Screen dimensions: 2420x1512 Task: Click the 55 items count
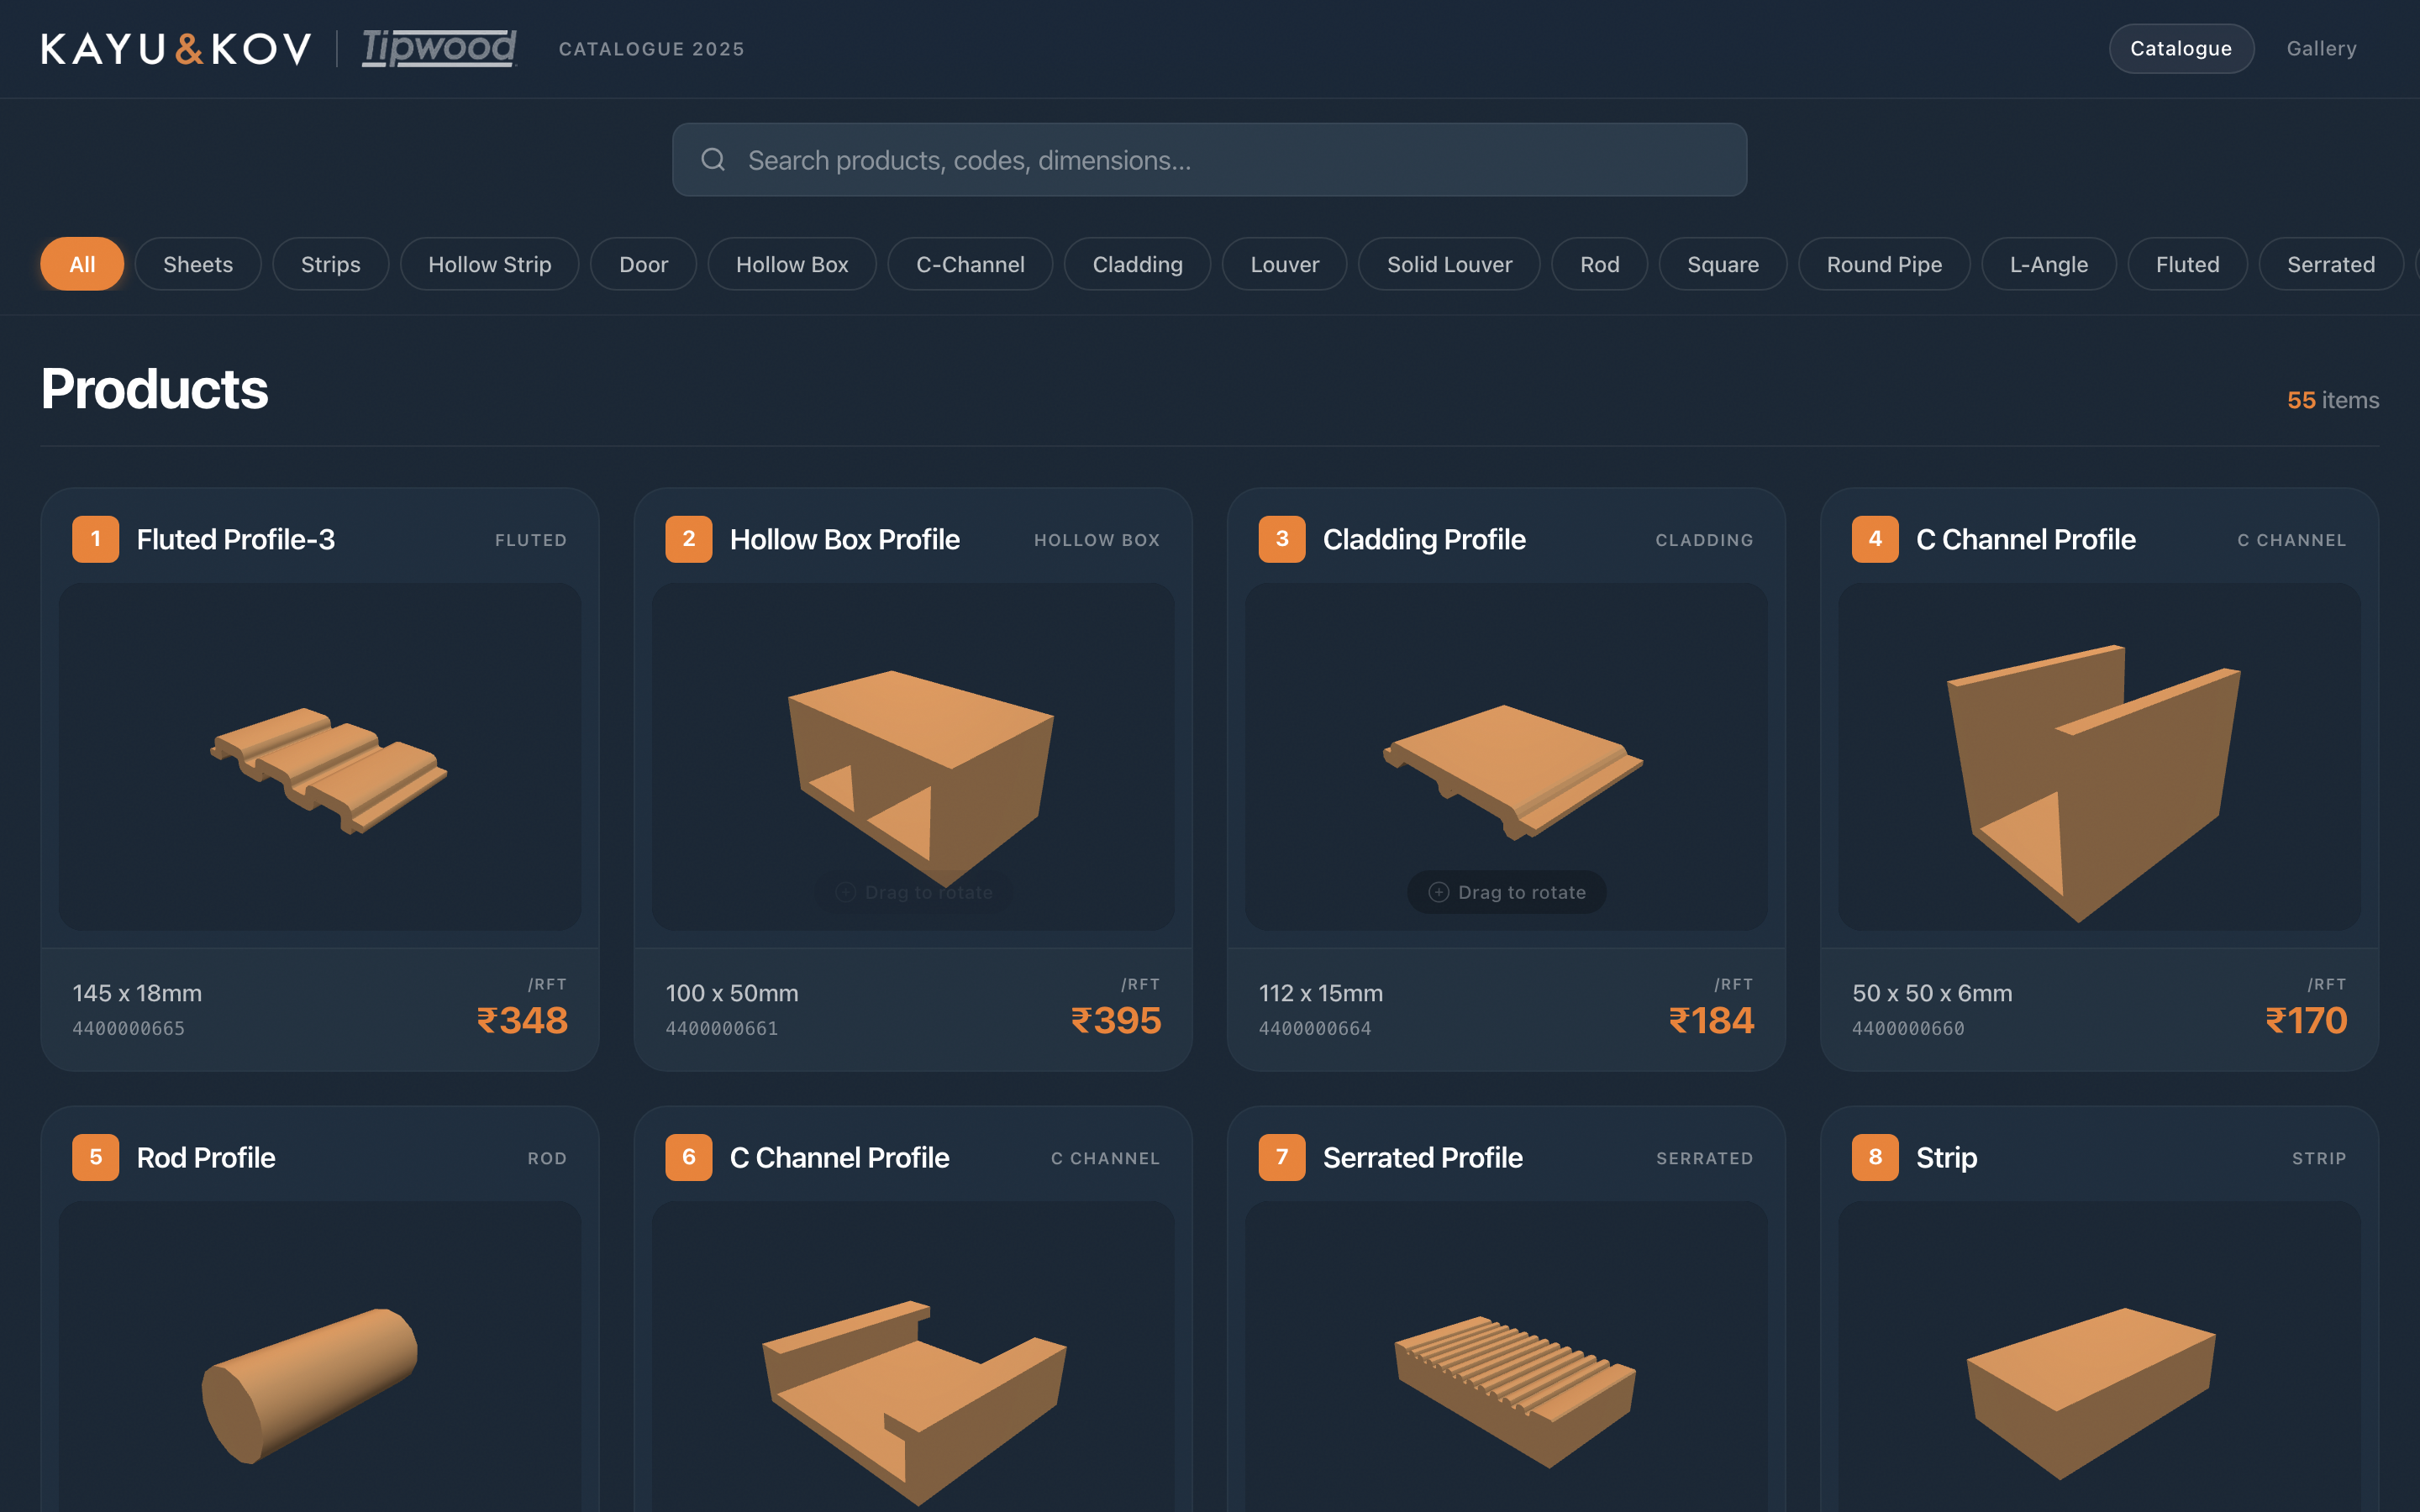pyautogui.click(x=2333, y=400)
